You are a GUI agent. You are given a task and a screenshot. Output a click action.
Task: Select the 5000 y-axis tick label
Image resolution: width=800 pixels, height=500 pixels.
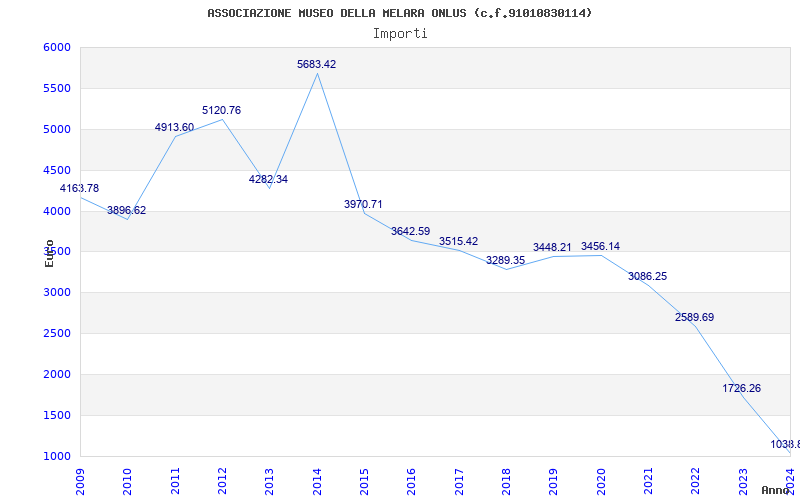click(57, 129)
